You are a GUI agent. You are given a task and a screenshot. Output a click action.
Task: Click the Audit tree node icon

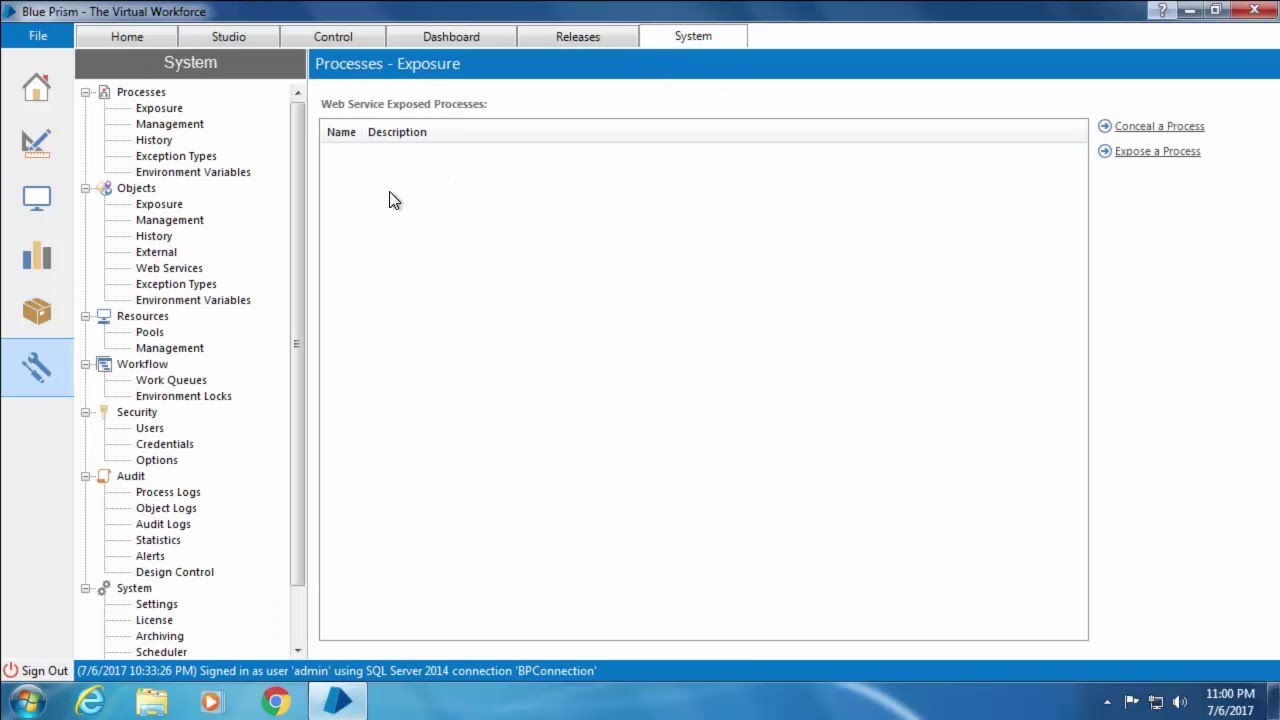tap(104, 476)
